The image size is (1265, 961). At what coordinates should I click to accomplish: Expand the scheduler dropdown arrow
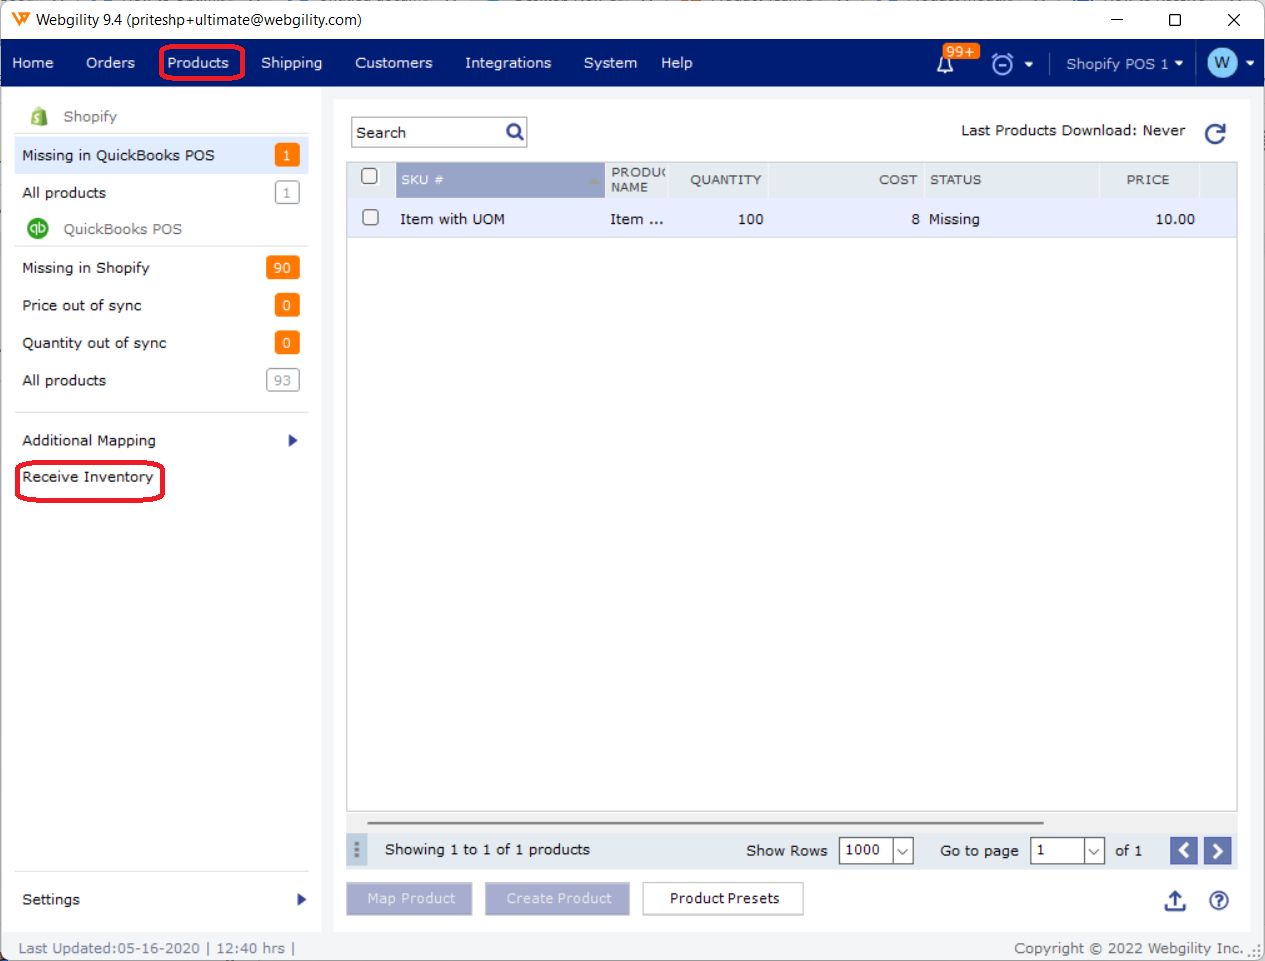click(1029, 65)
